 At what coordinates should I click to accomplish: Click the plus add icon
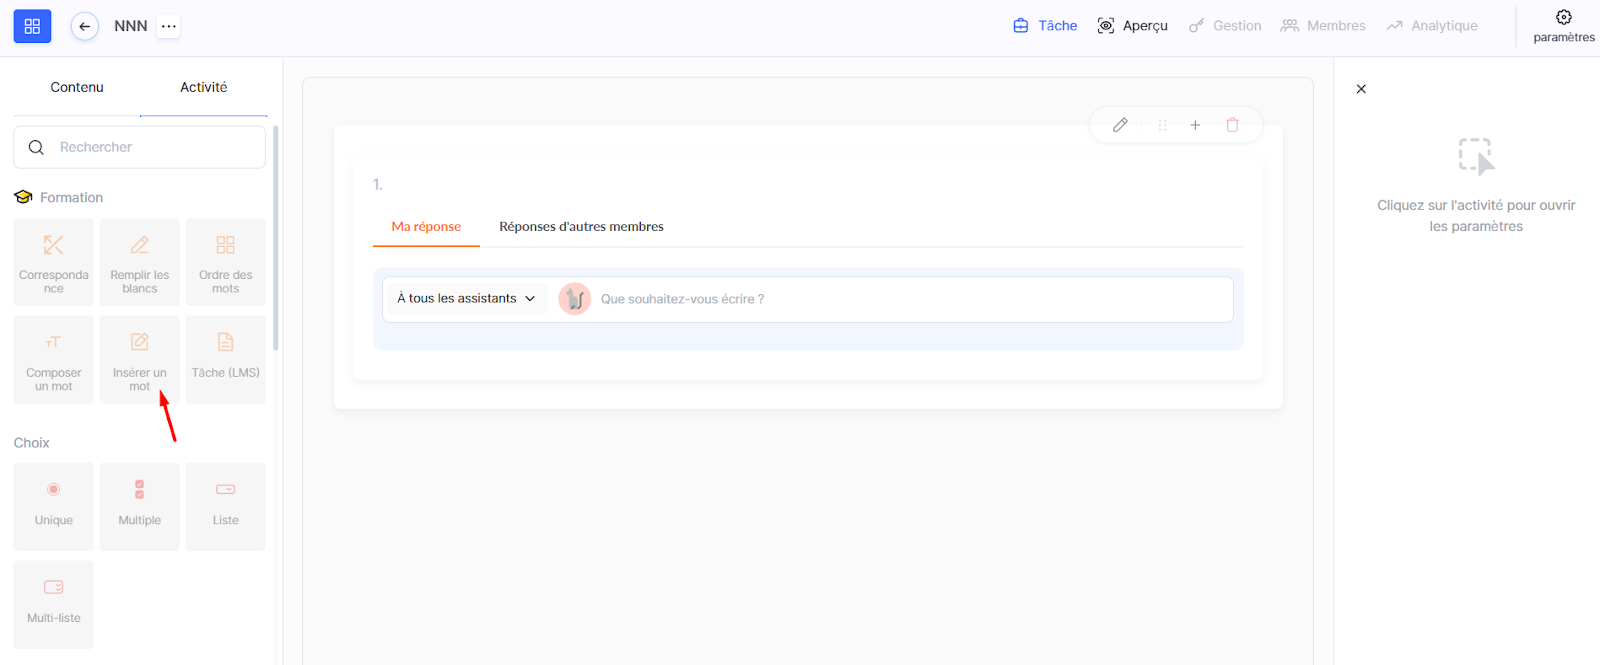1195,125
